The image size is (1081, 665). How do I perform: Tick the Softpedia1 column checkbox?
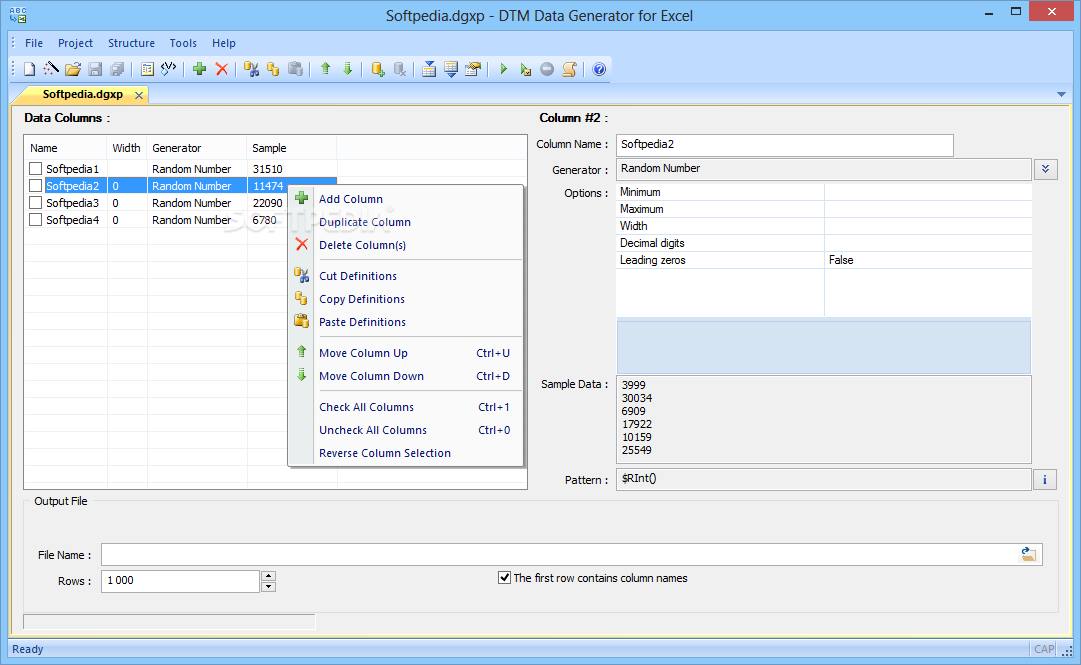click(36, 169)
